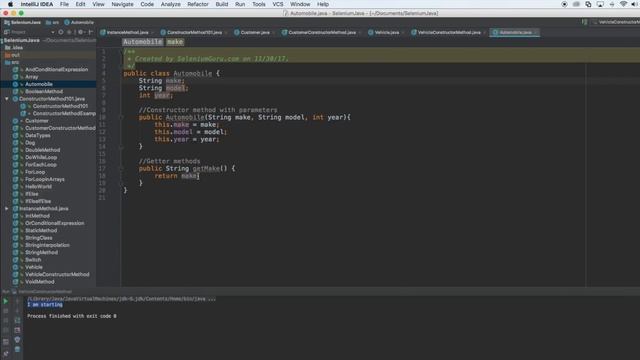Fold the Automobile constructor at gutter
This screenshot has height=360, width=640.
[121, 118]
